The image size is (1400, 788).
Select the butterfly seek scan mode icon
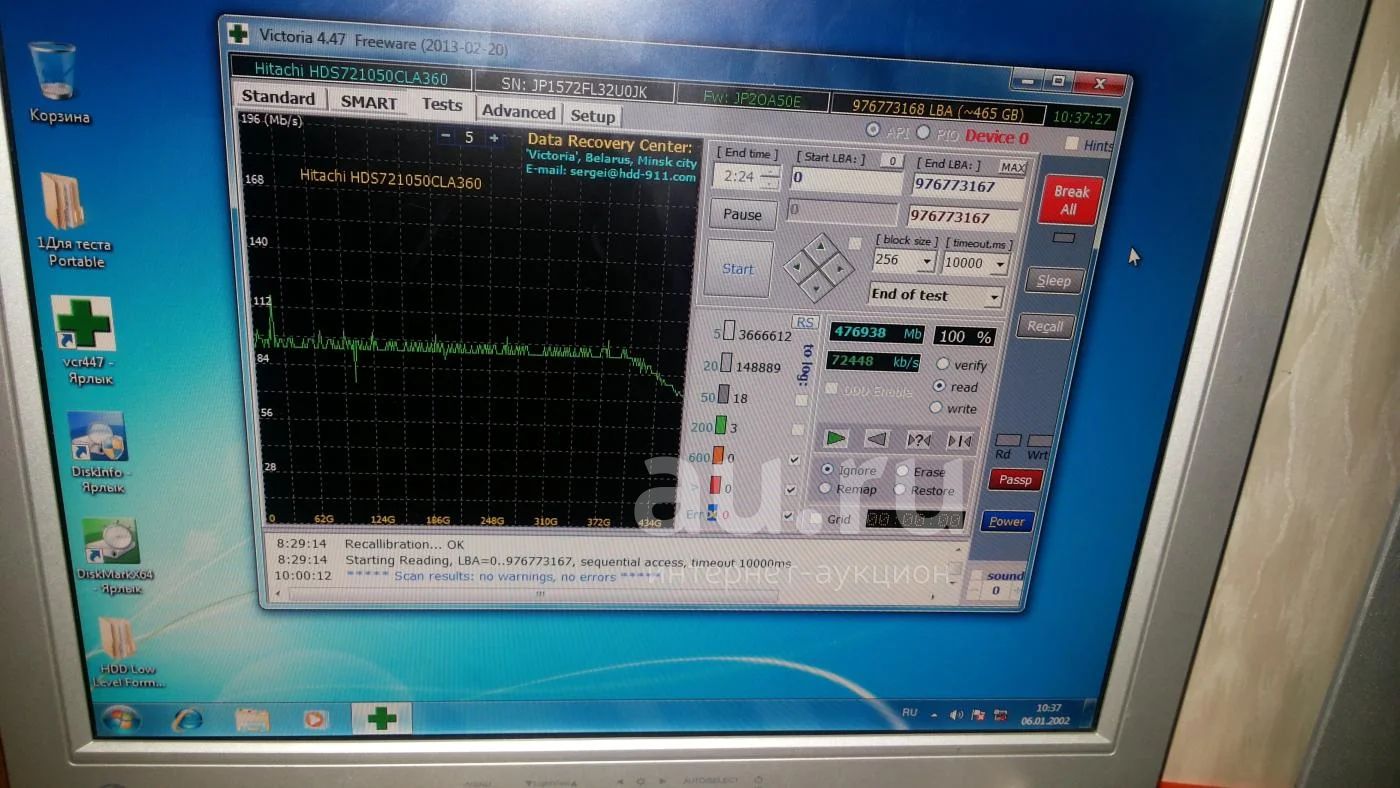(958, 440)
